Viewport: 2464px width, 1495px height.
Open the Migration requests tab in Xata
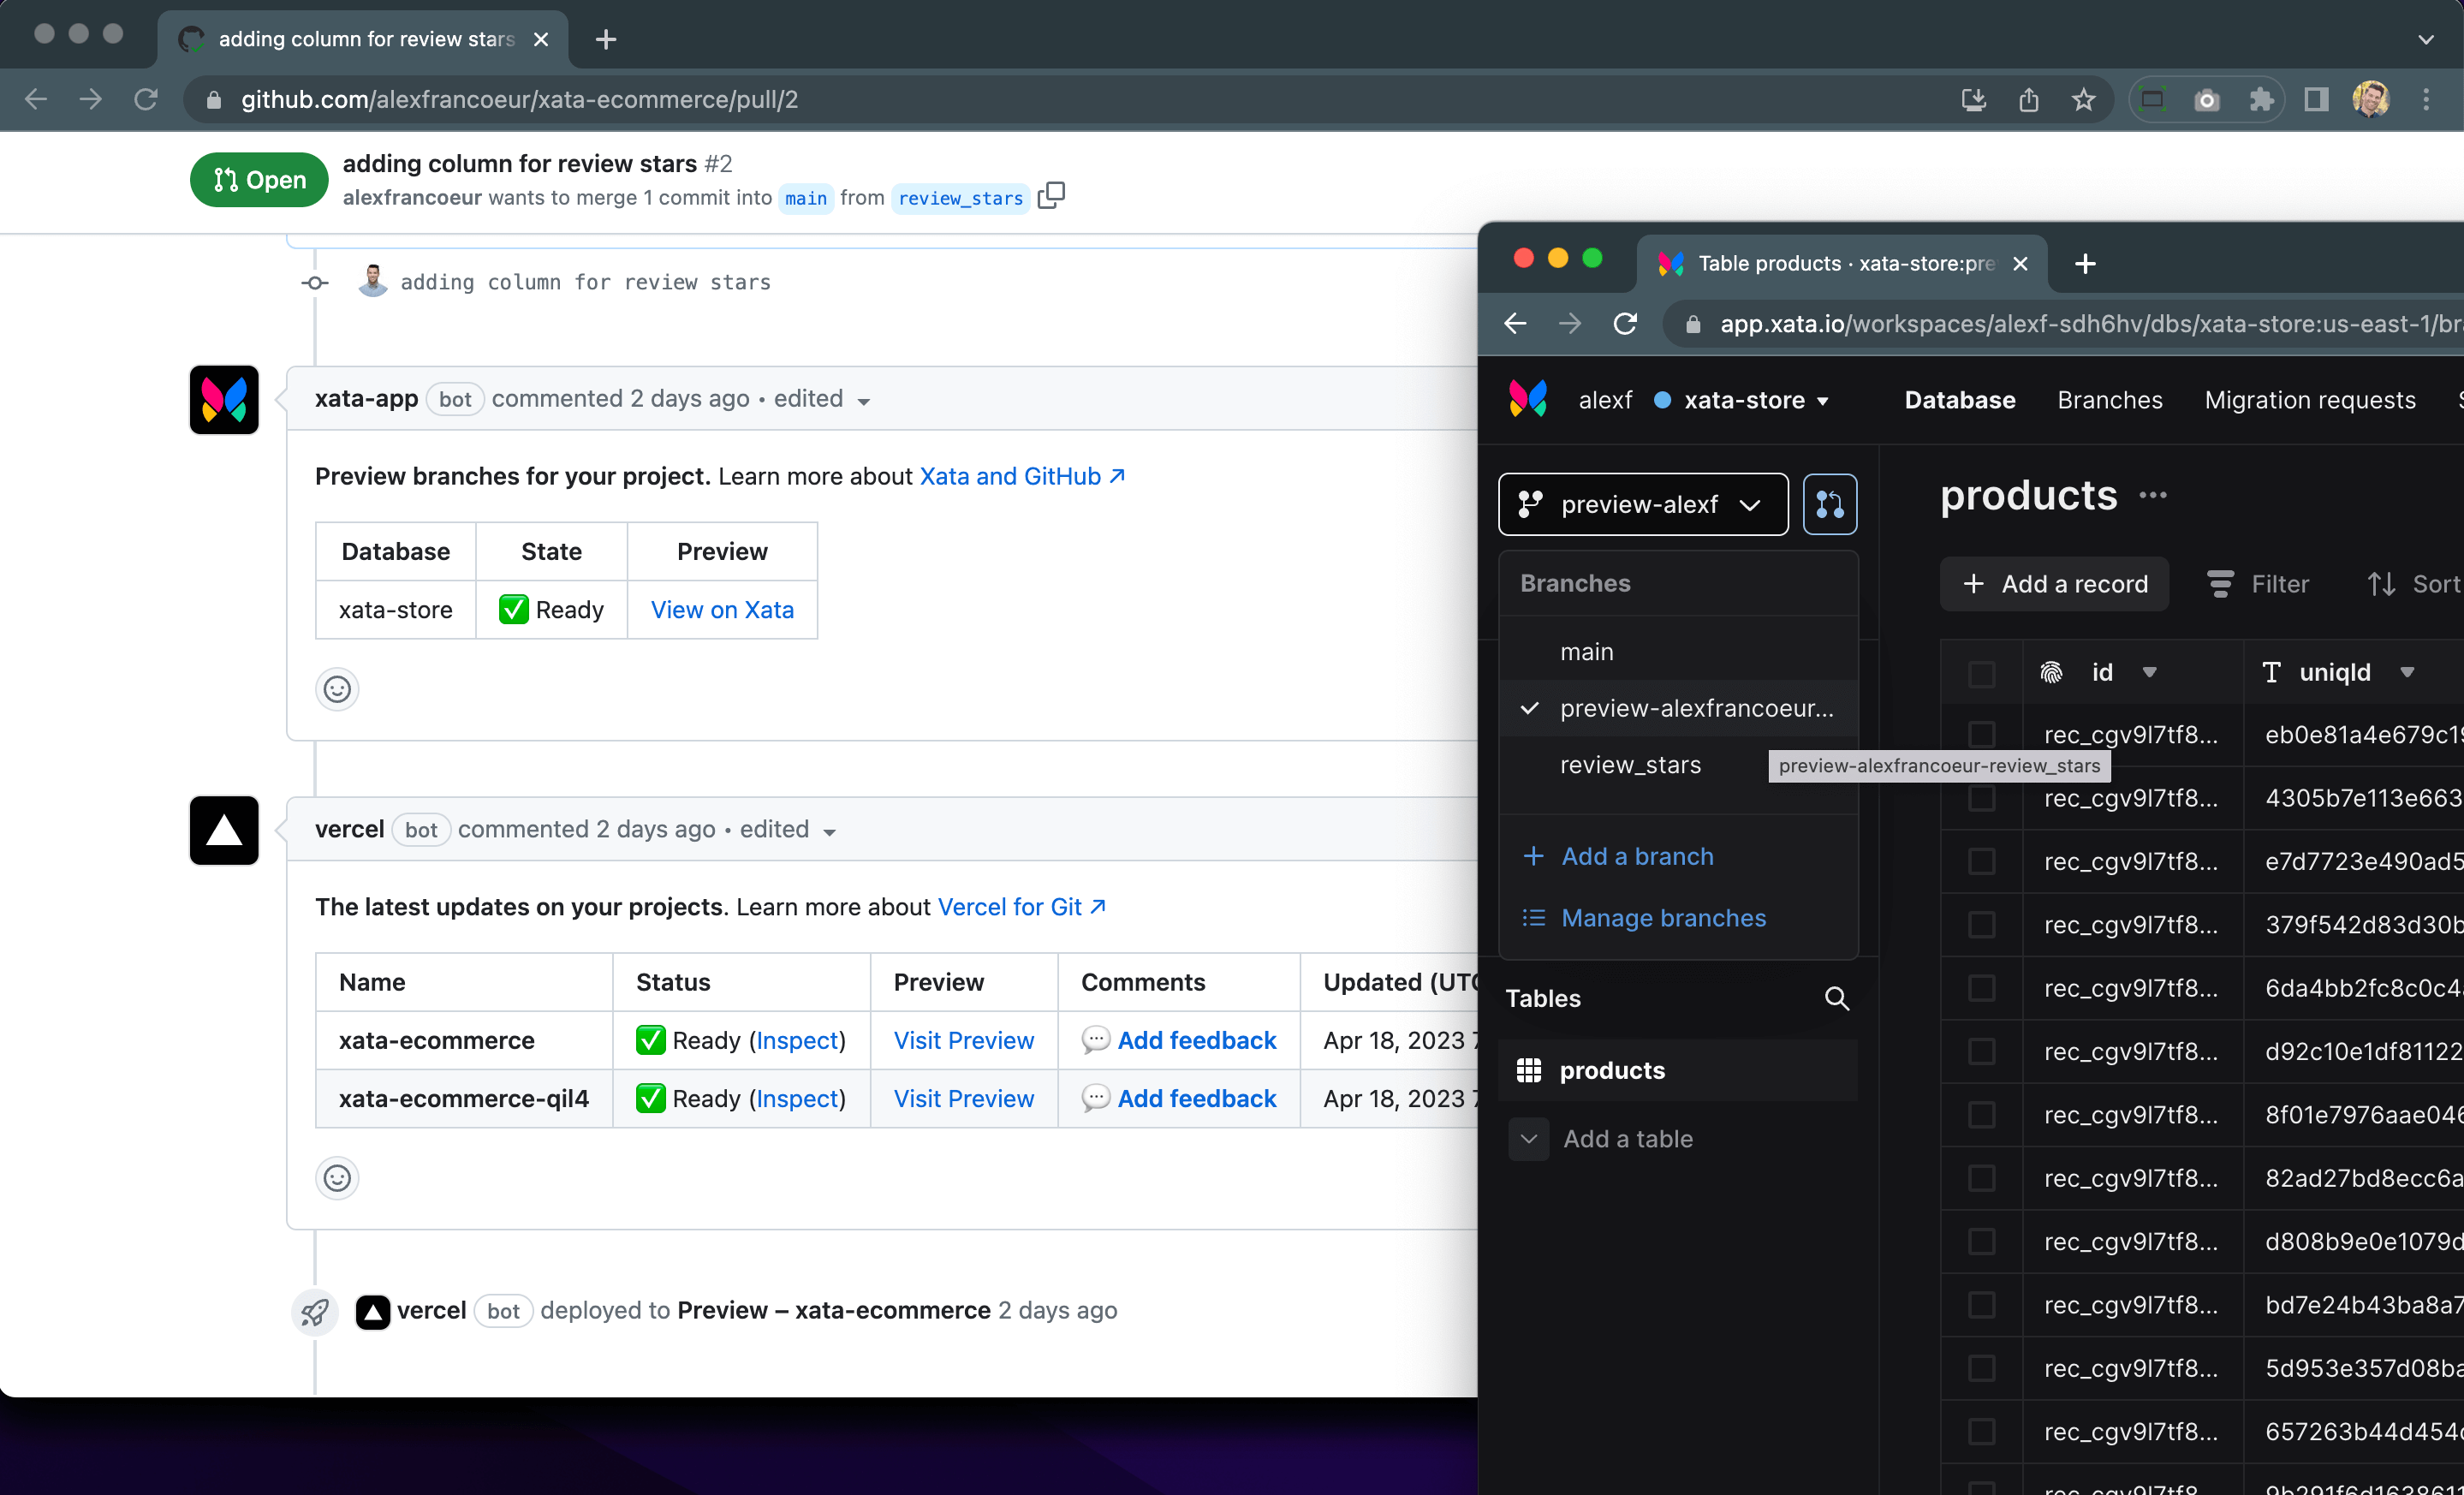(x=2310, y=400)
